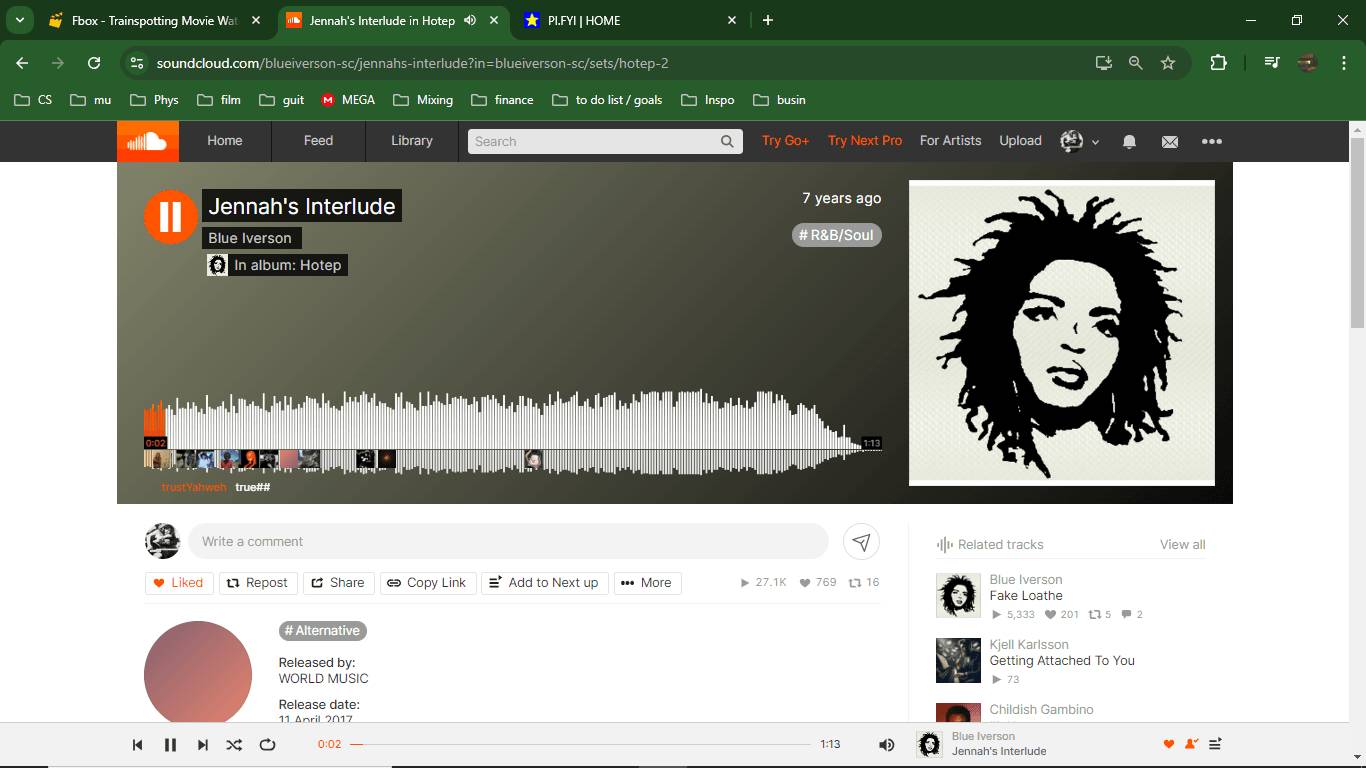Open the Next up queue icon
1366x768 pixels.
point(1216,744)
